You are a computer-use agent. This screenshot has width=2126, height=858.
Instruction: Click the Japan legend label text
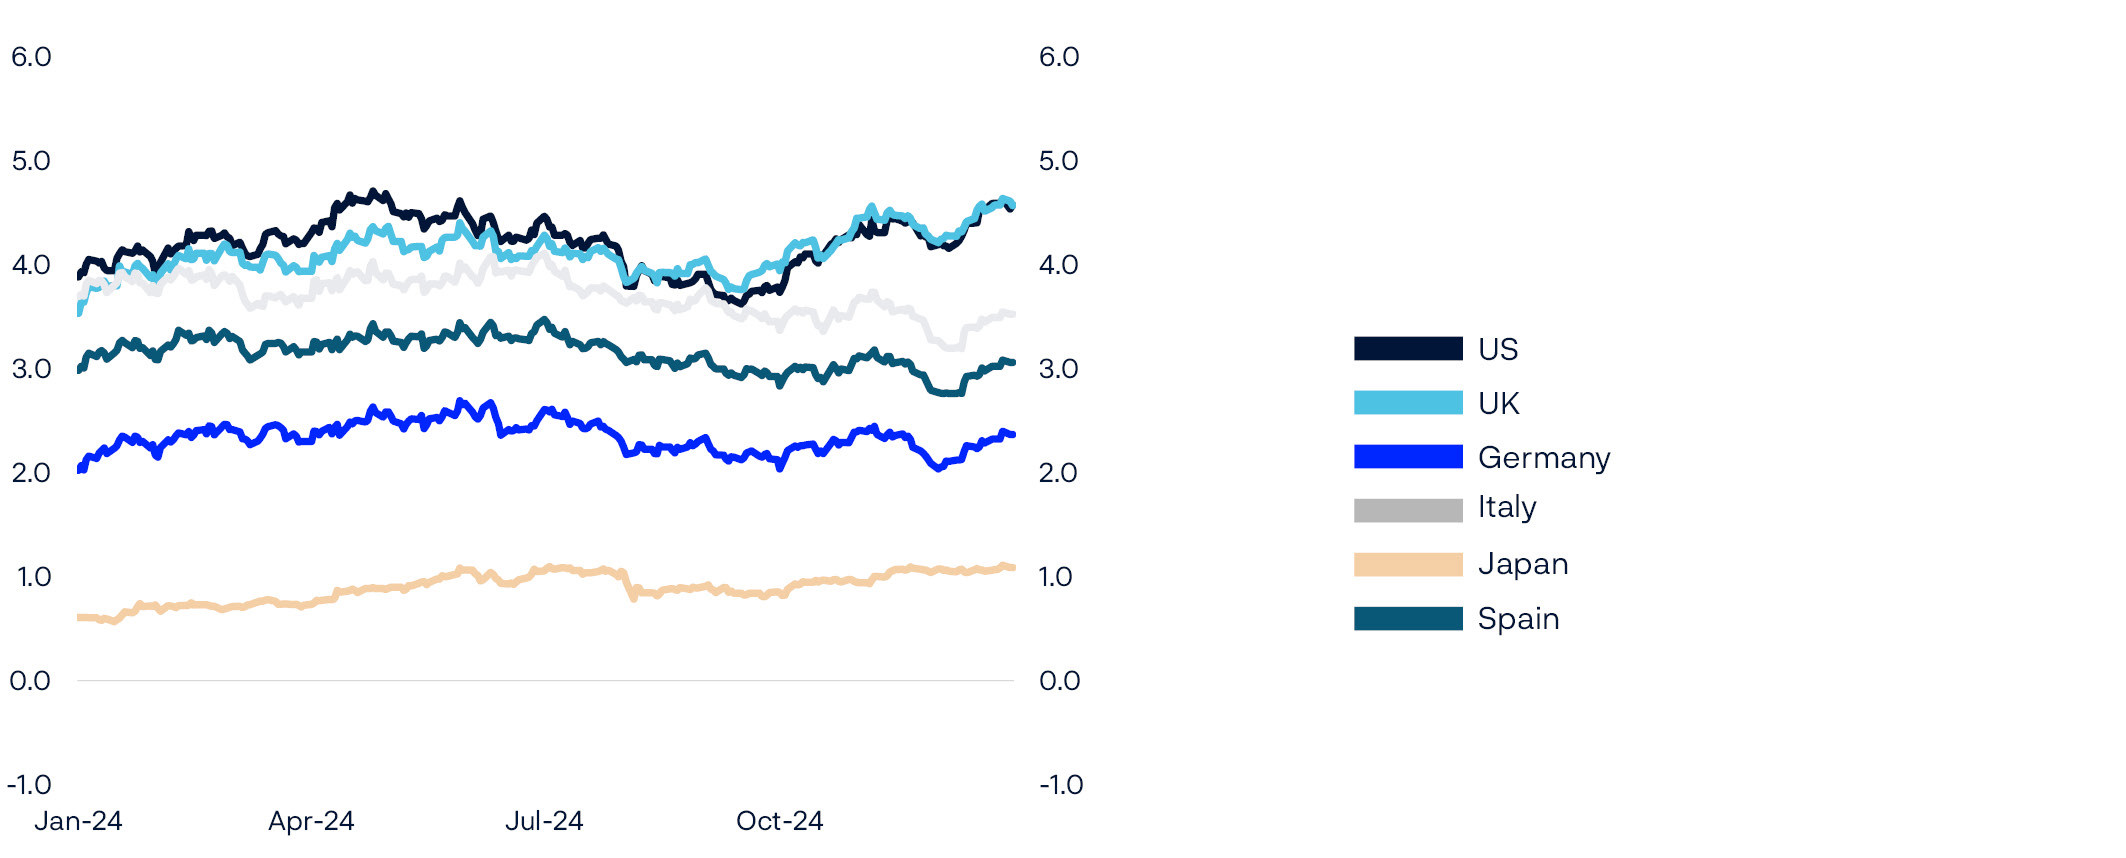pyautogui.click(x=1522, y=564)
